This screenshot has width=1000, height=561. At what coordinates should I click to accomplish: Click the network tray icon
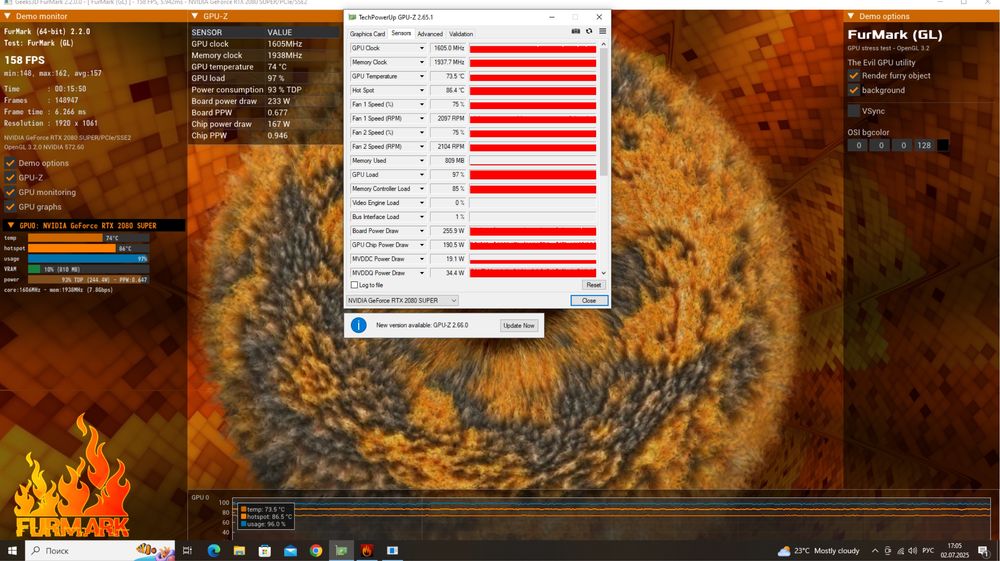pyautogui.click(x=901, y=551)
